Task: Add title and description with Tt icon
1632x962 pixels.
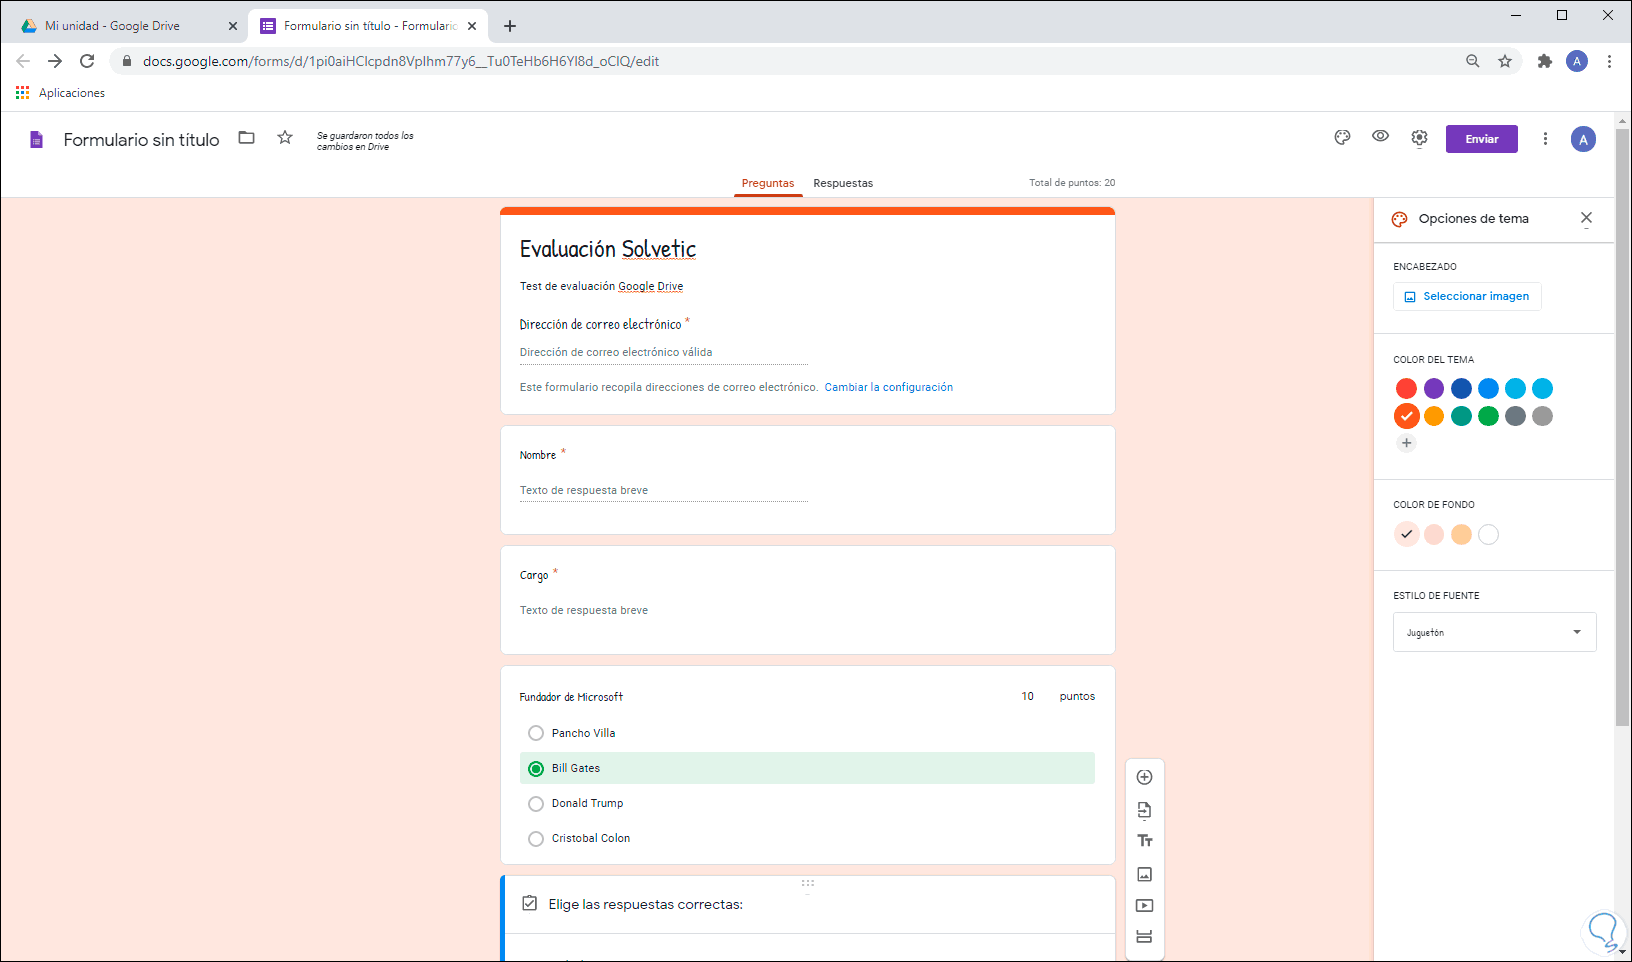Action: pyautogui.click(x=1145, y=841)
